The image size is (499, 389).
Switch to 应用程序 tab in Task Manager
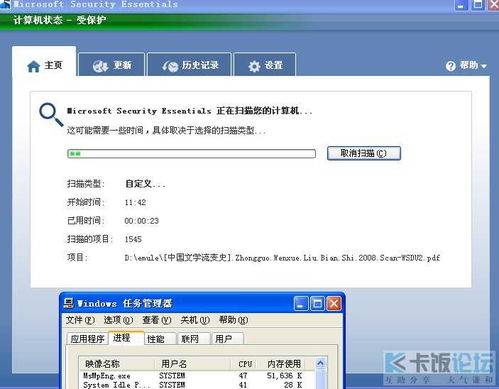point(87,339)
